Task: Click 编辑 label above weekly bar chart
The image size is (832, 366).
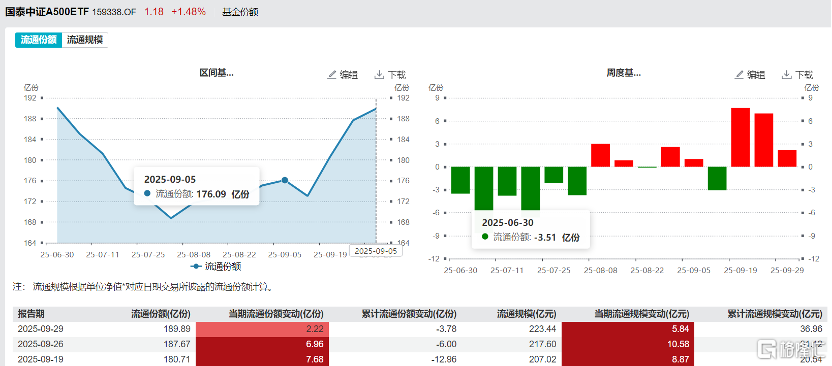Action: pos(757,75)
